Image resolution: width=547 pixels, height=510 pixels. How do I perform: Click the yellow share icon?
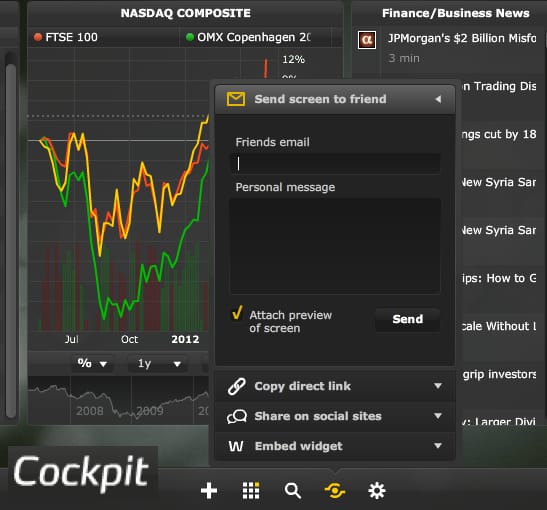335,491
